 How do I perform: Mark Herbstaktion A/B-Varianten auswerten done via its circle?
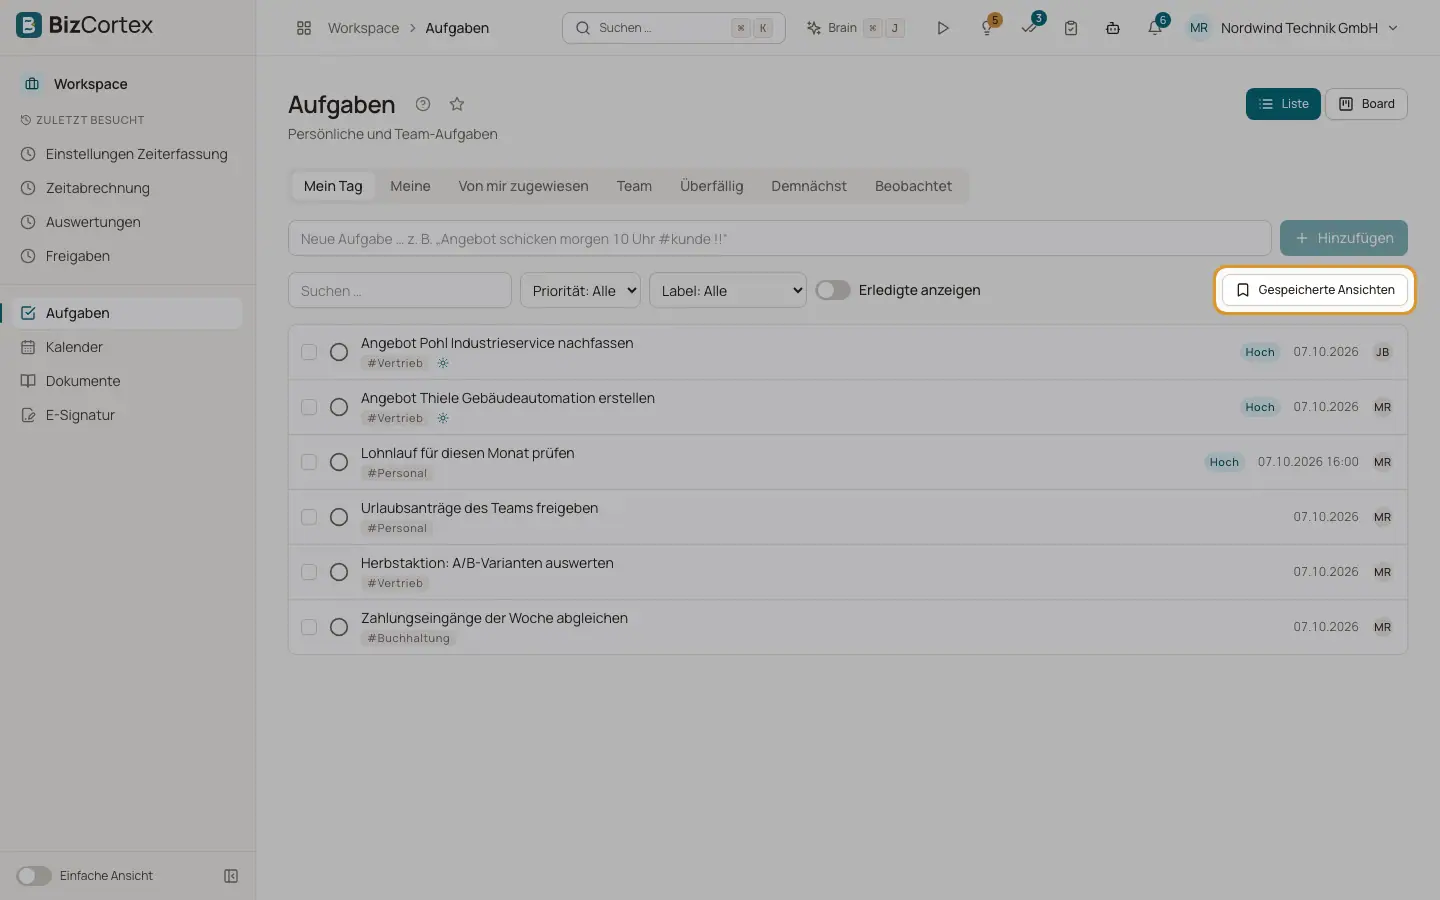(x=339, y=572)
